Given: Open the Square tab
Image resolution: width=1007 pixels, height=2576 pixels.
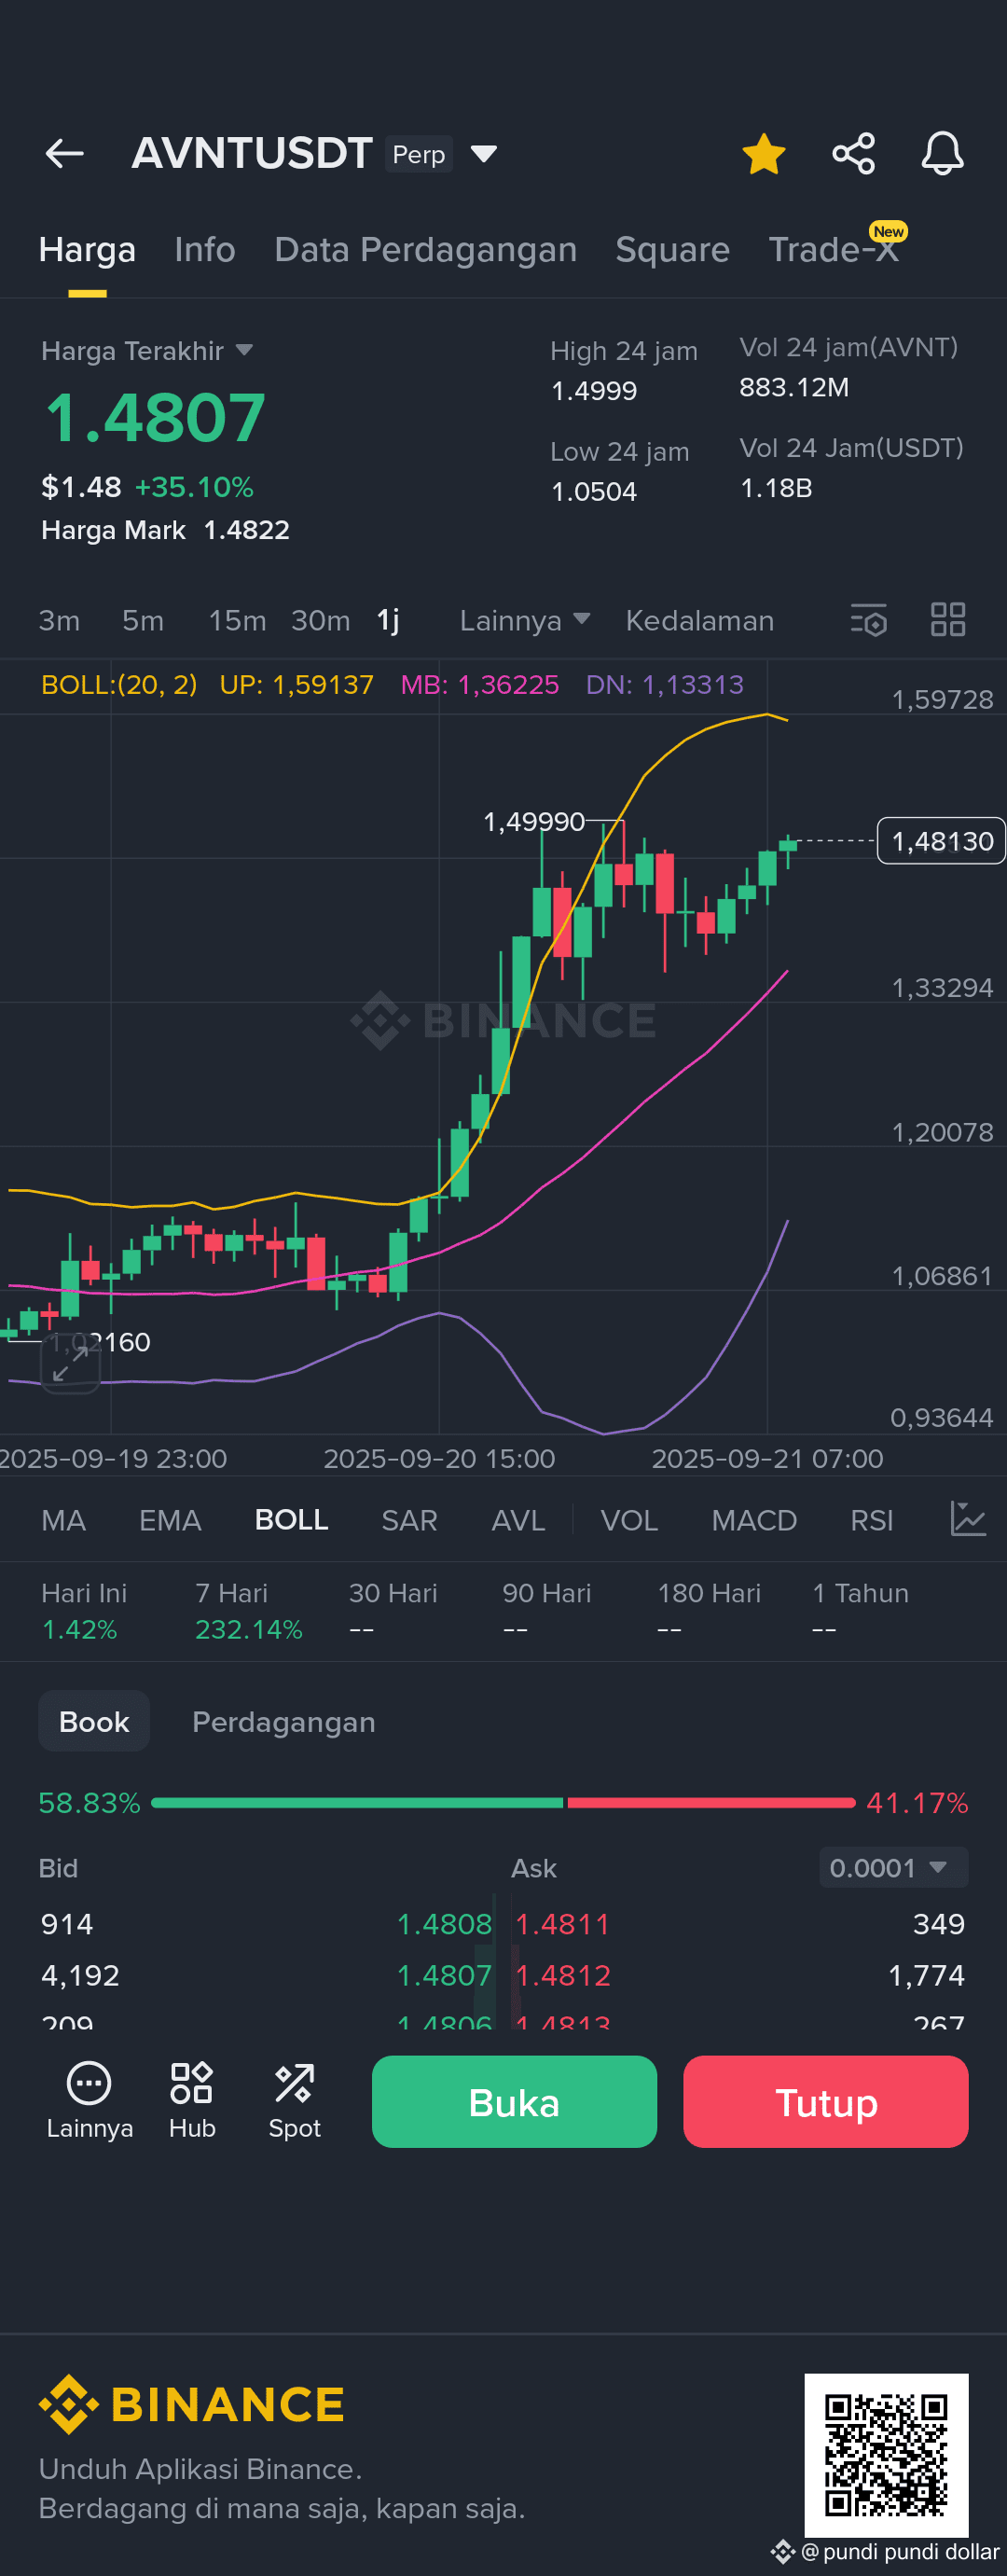Looking at the screenshot, I should coord(673,250).
